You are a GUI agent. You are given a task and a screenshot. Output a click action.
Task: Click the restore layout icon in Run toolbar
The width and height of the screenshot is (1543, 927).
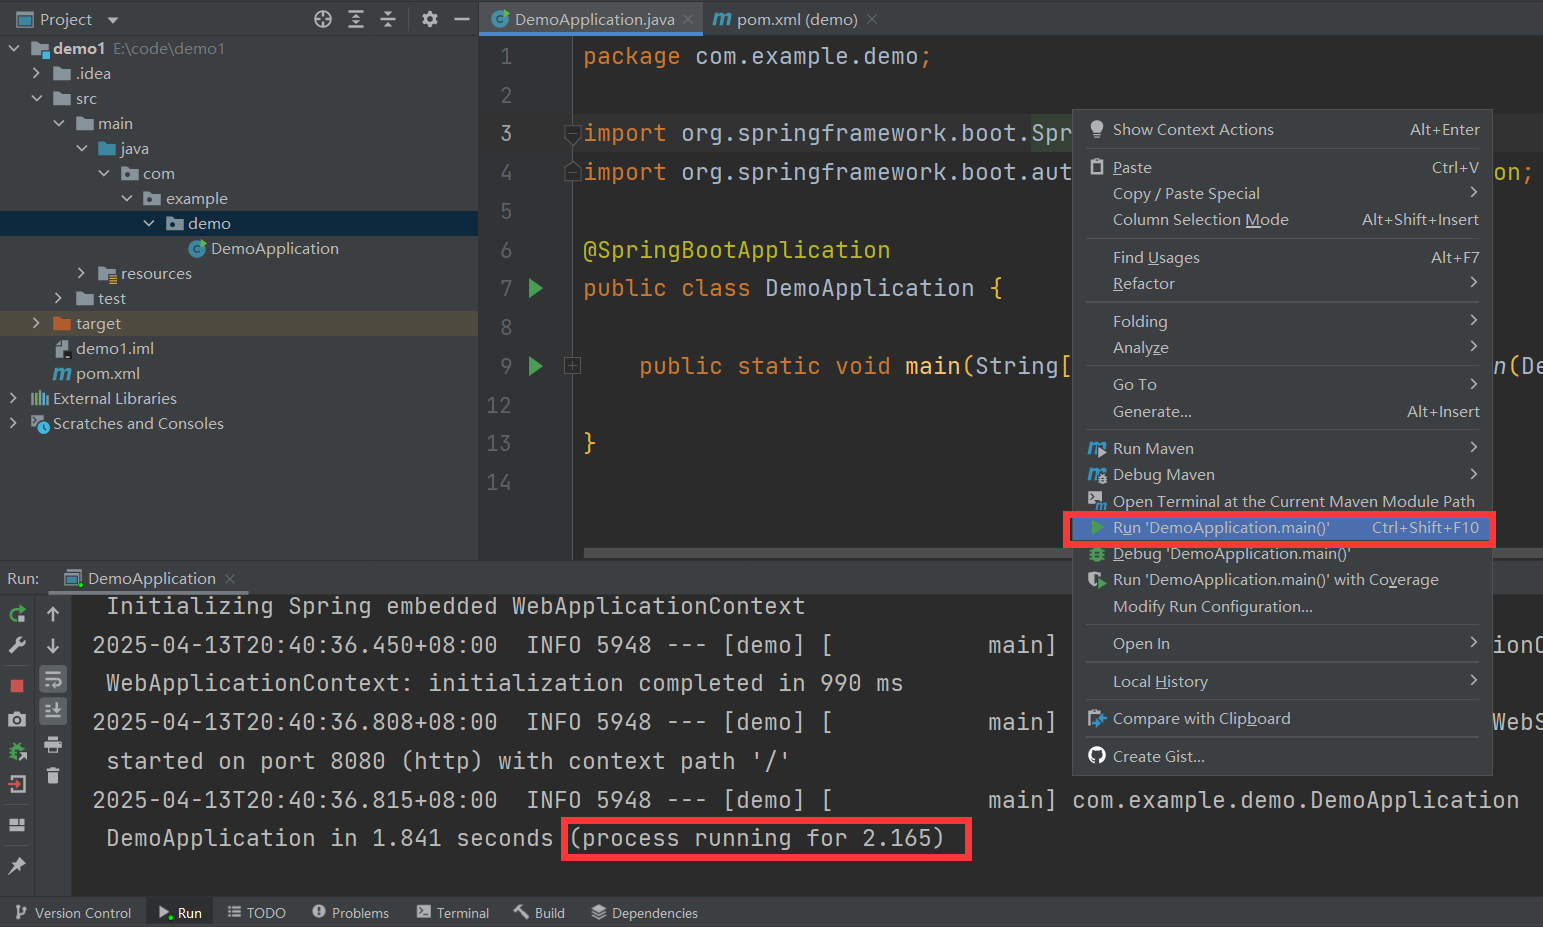coord(17,825)
